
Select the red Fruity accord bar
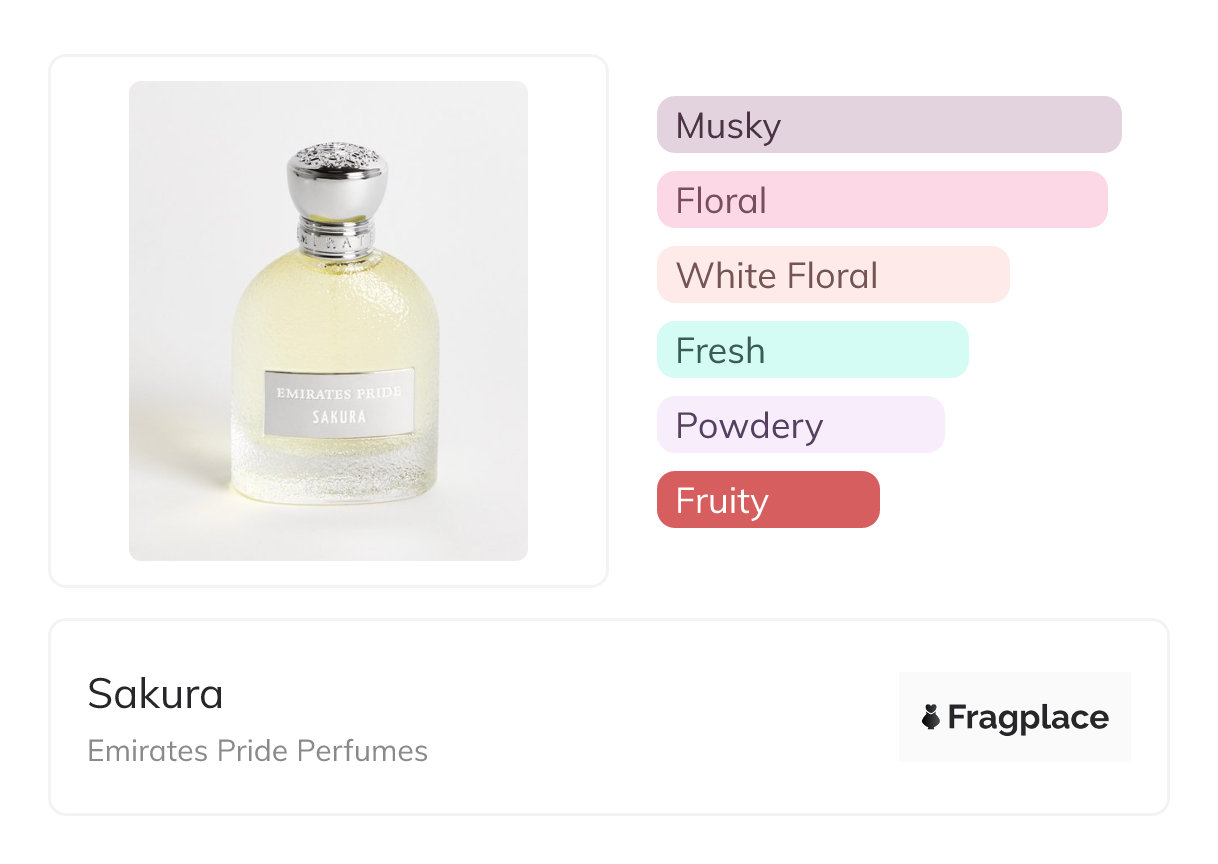click(x=767, y=500)
